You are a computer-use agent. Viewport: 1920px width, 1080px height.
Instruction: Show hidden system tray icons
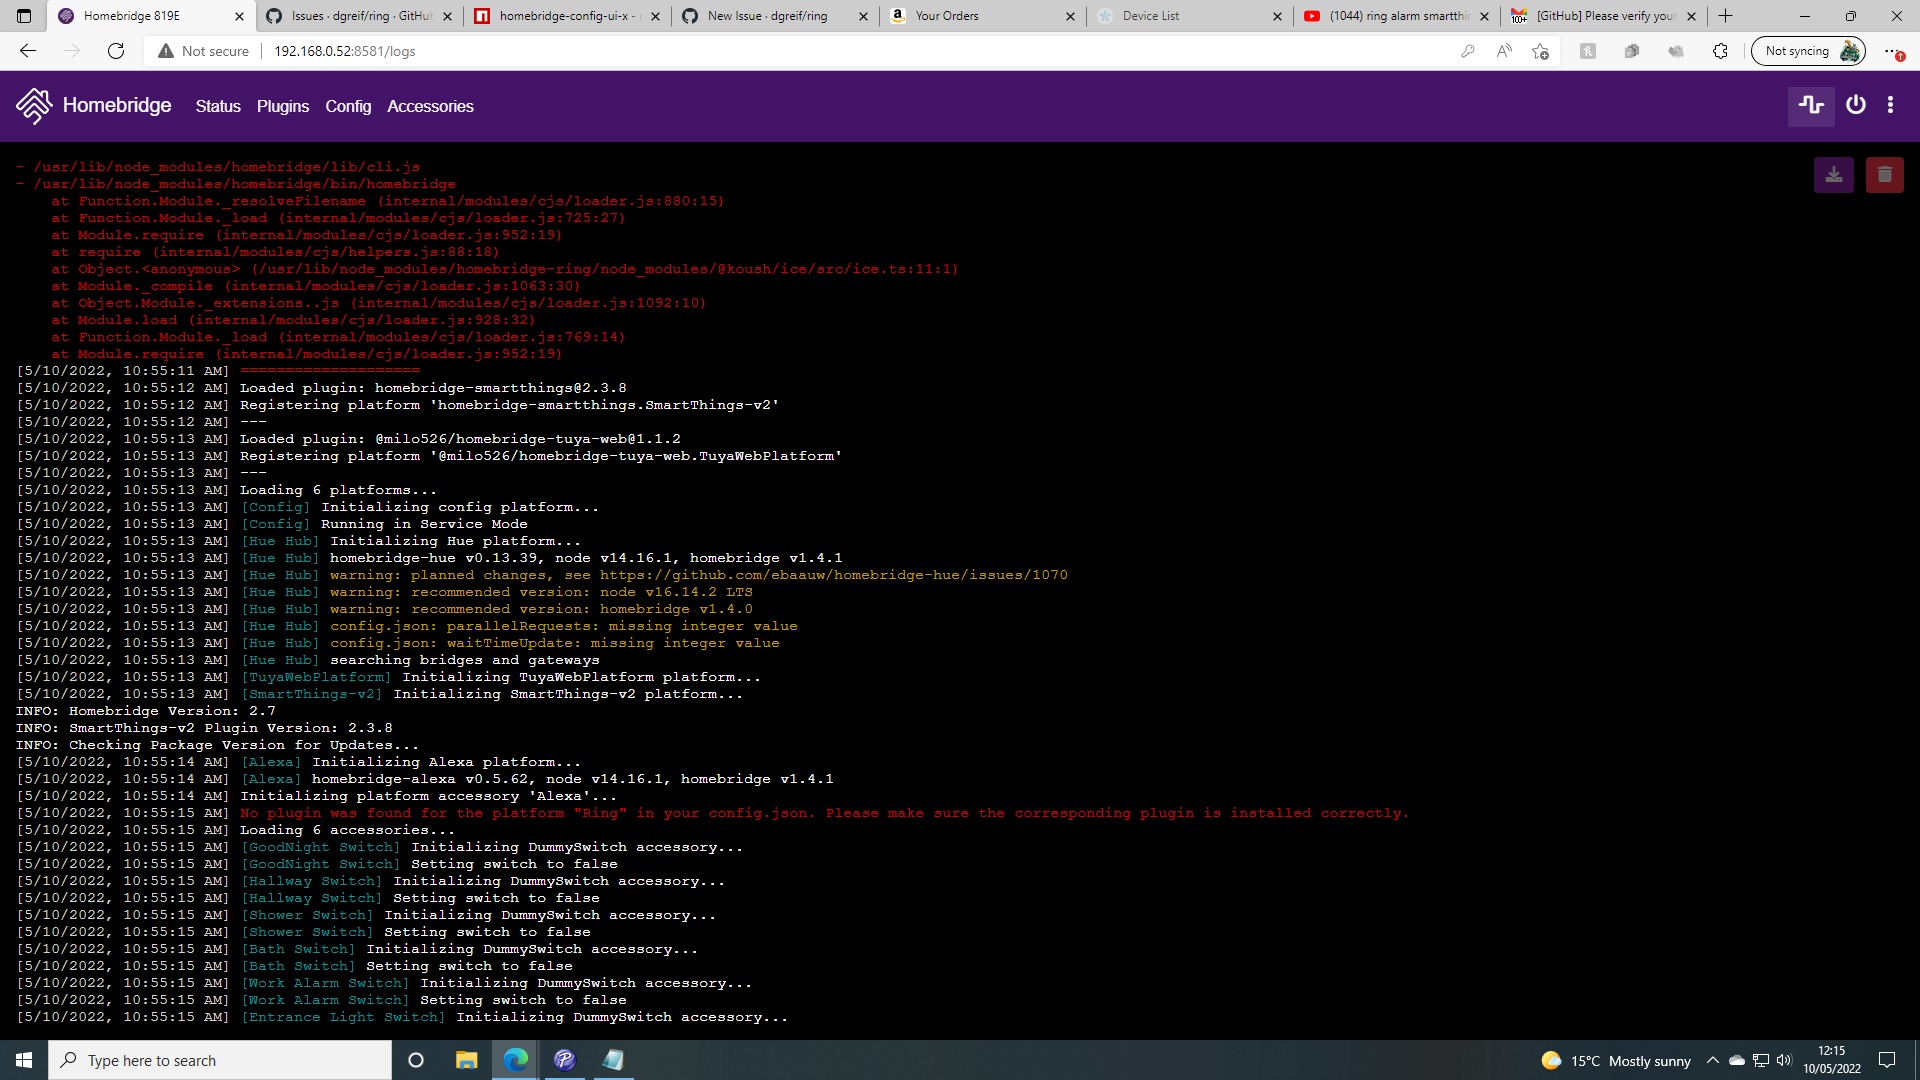(1712, 1060)
